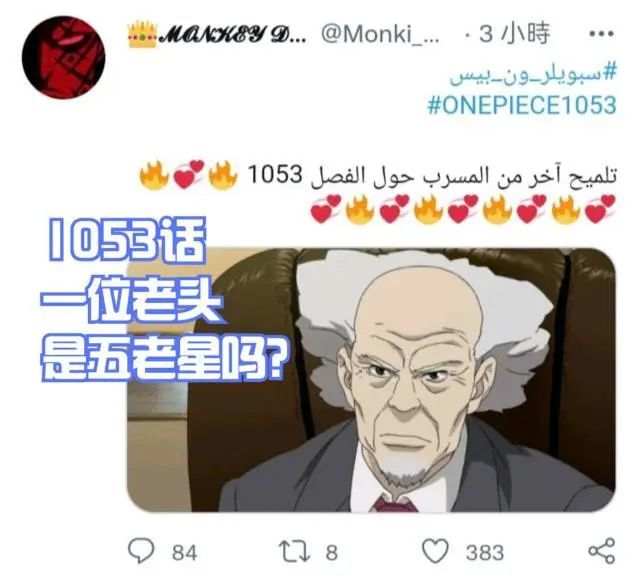Open the Arabic spoiler hashtag link
Screen dimensions: 641x578
533,75
